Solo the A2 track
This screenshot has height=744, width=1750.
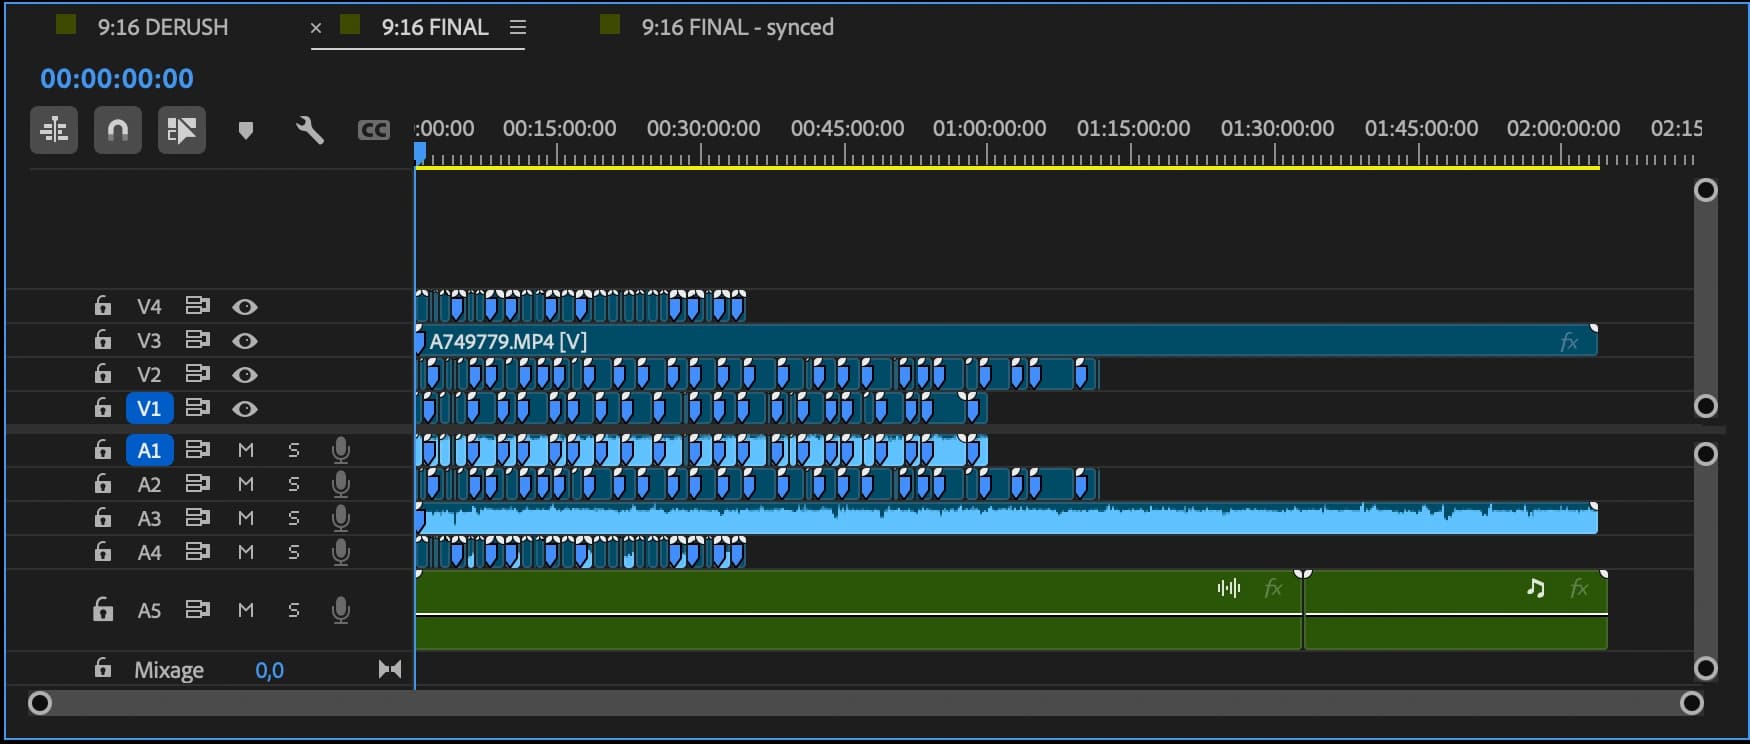pyautogui.click(x=294, y=484)
